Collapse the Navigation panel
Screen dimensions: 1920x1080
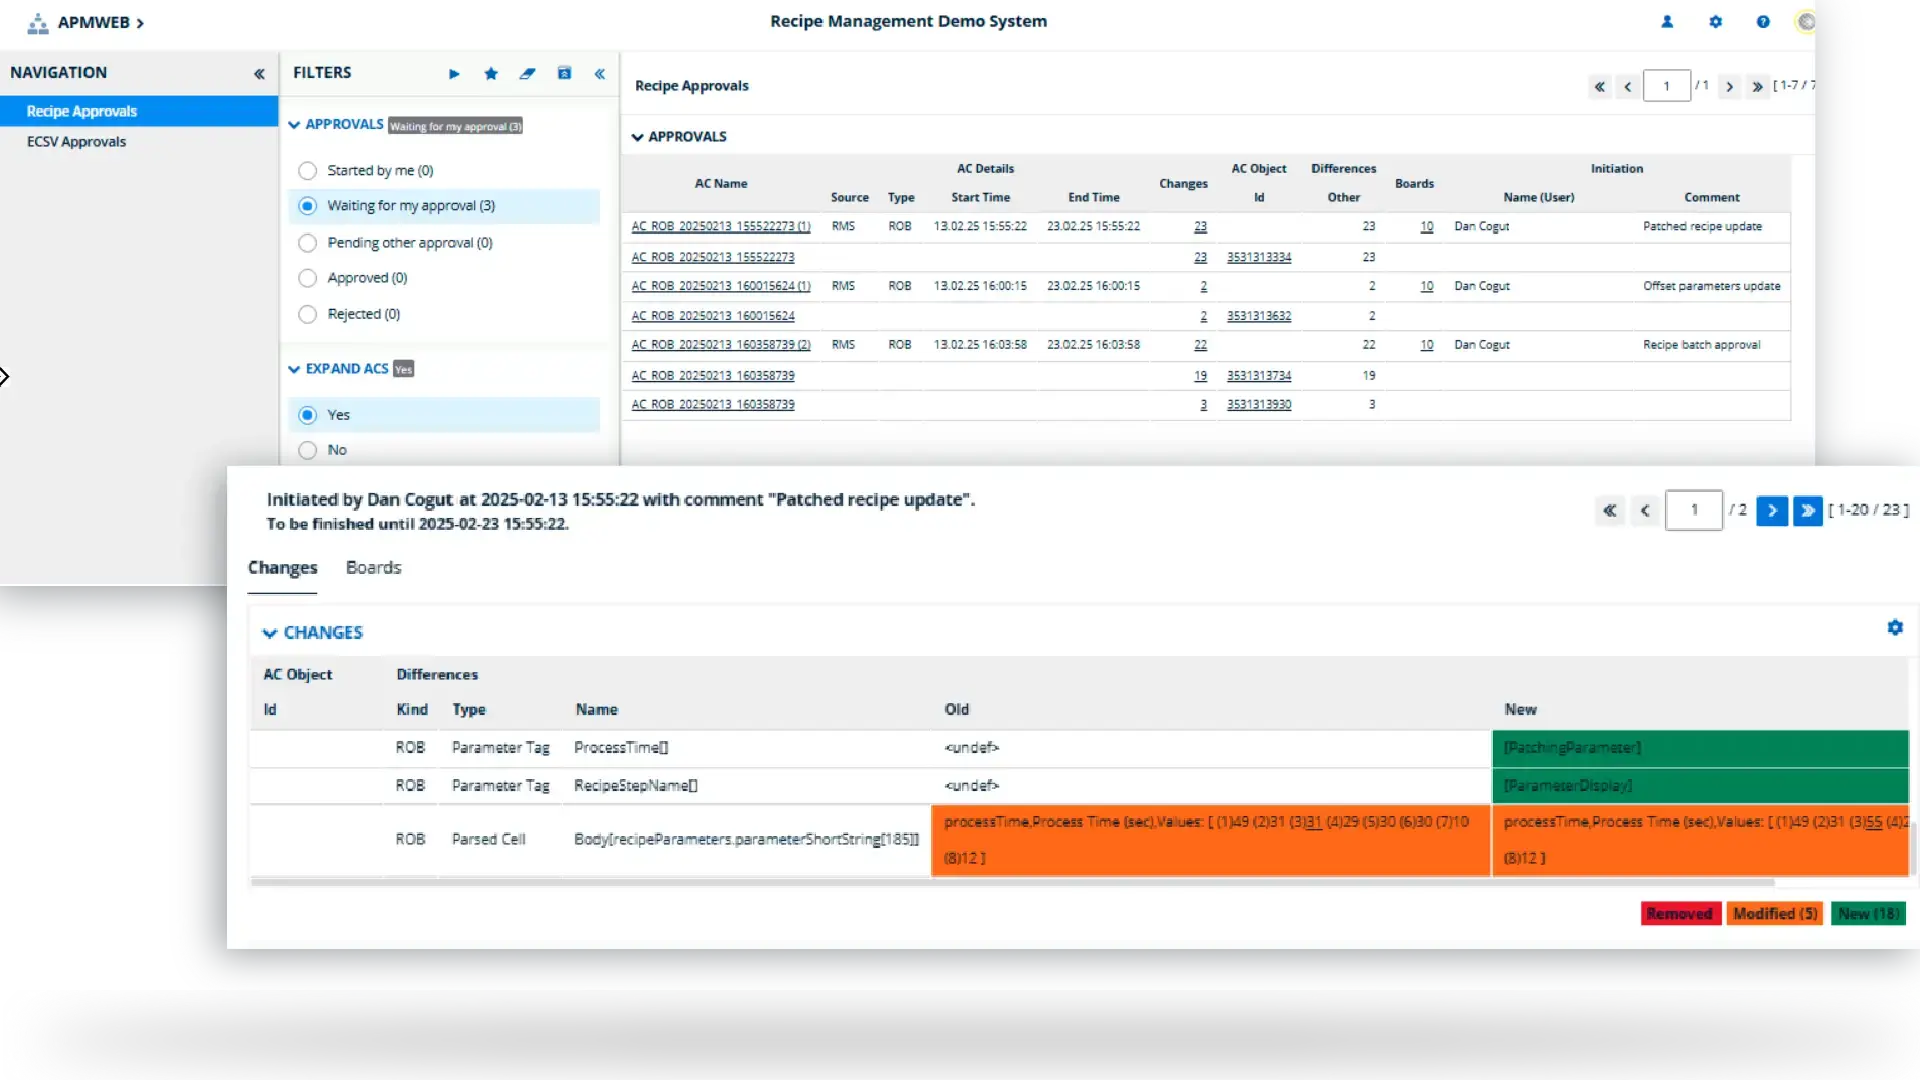[259, 73]
